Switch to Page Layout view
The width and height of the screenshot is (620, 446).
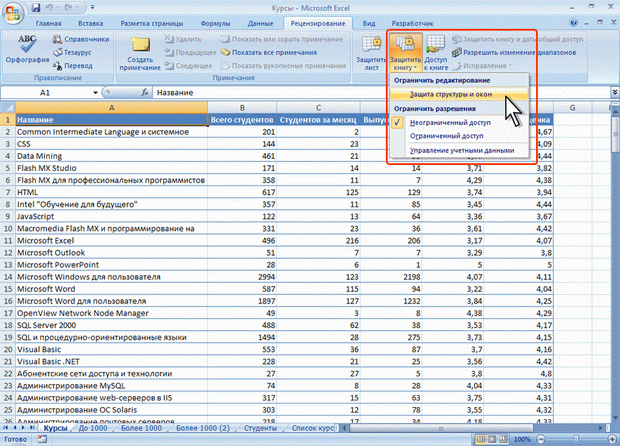492,439
